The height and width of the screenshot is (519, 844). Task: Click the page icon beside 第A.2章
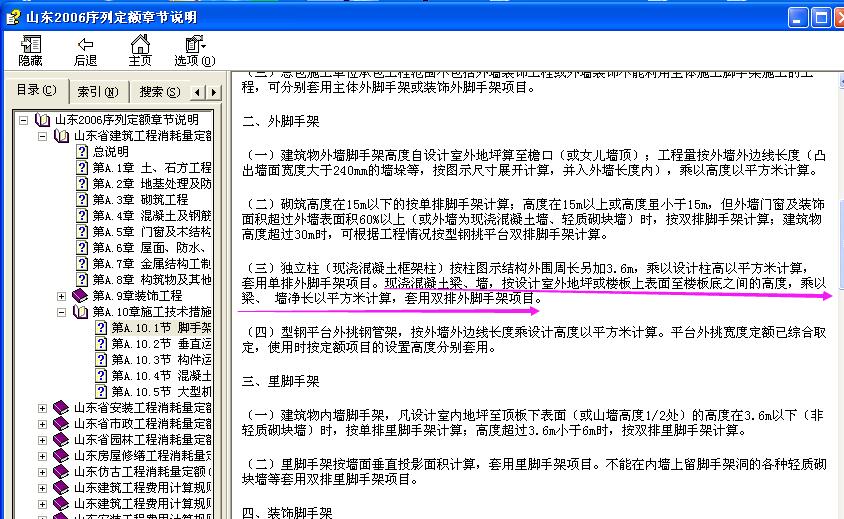82,184
